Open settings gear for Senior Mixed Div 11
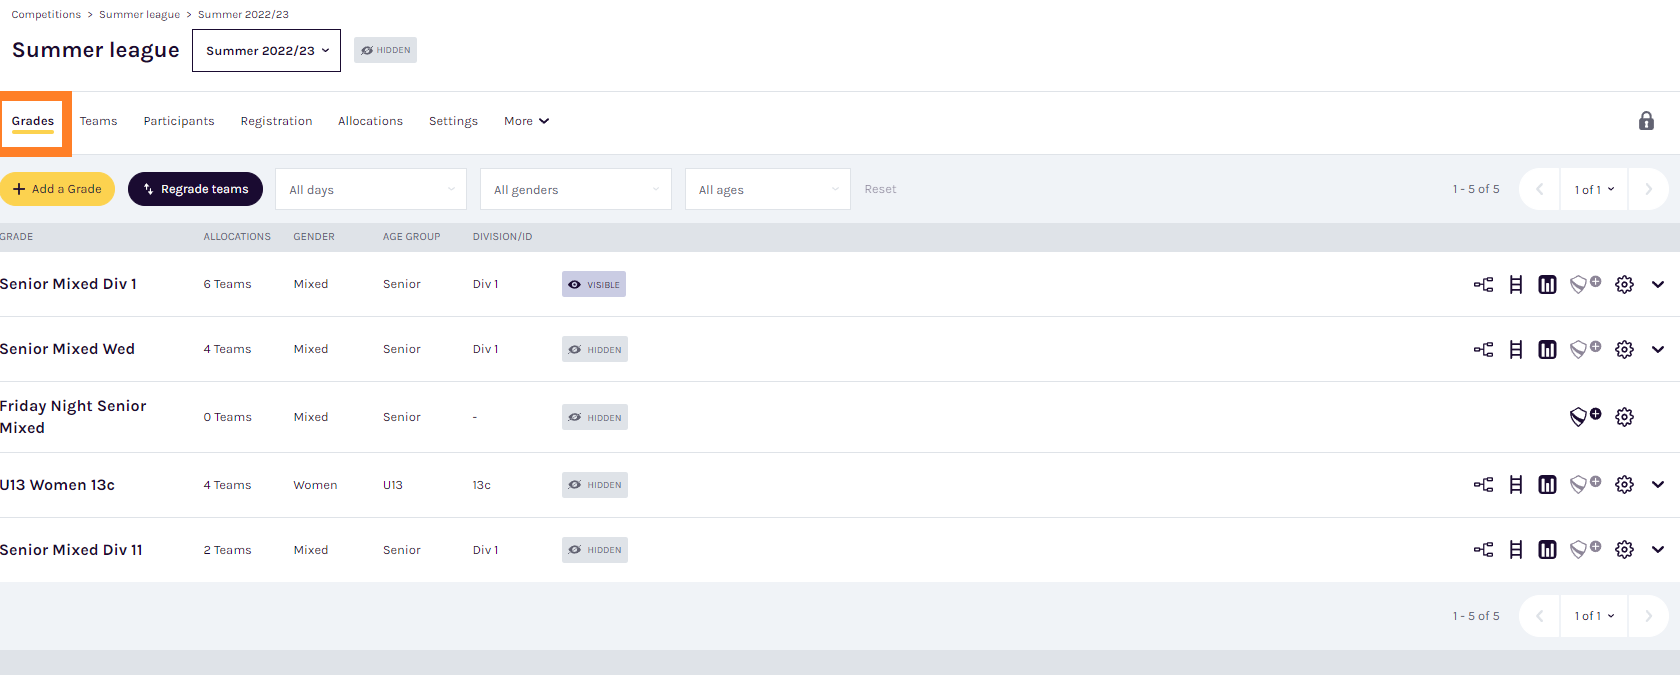Viewport: 1680px width, 675px height. [1624, 550]
